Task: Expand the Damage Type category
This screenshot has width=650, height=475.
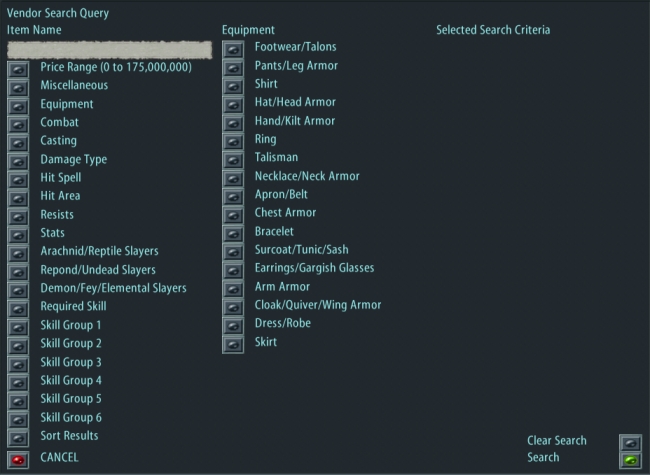Action: [18, 162]
